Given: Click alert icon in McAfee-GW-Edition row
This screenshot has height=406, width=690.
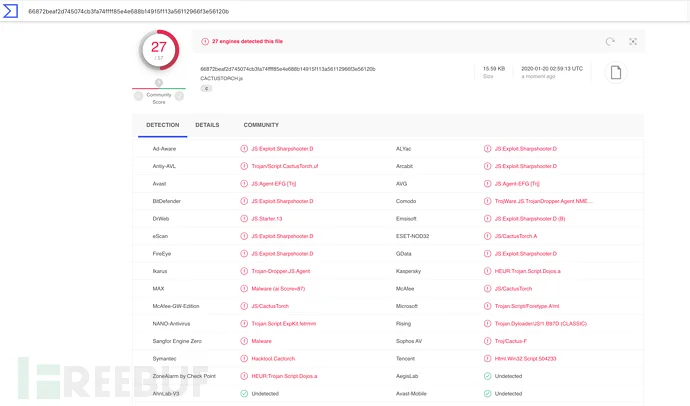Looking at the screenshot, I should 244,306.
